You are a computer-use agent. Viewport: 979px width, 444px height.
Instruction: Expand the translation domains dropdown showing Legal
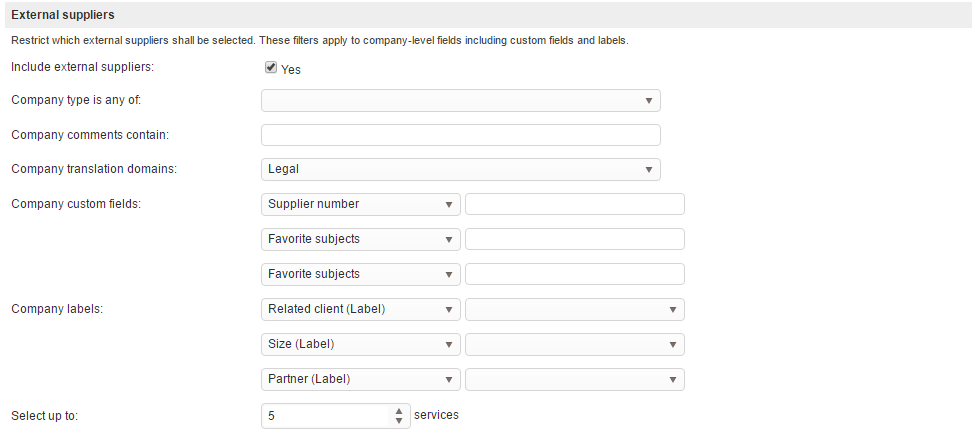(x=460, y=169)
